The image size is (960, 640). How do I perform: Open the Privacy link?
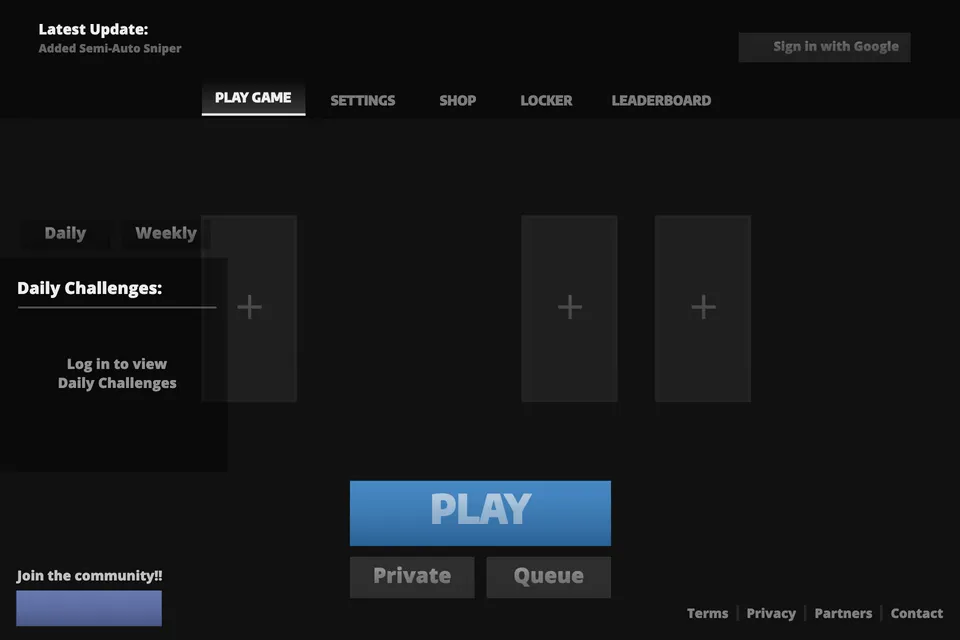coord(771,613)
